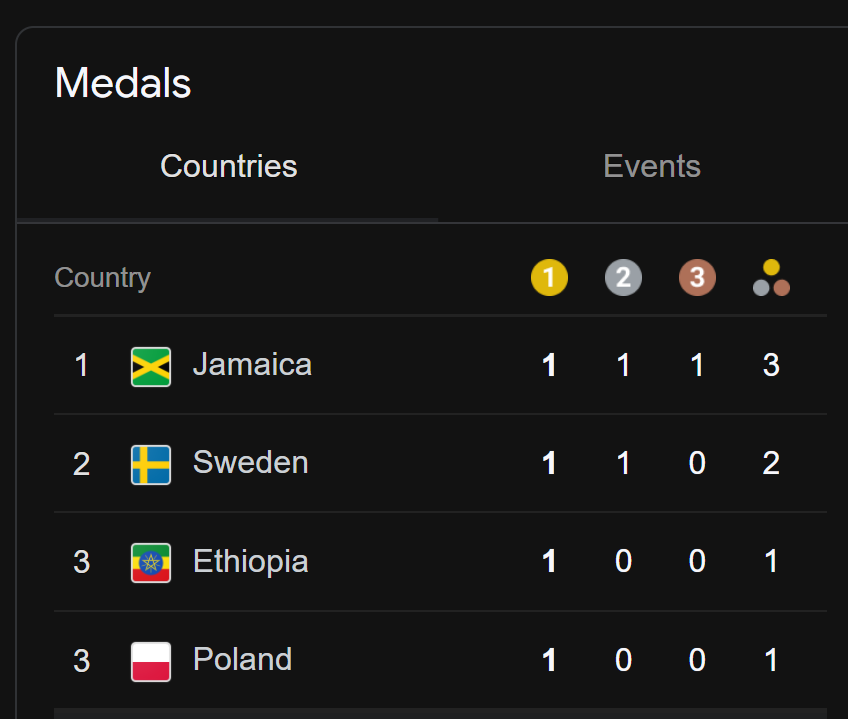The height and width of the screenshot is (719, 848).
Task: Click Sweden's total medal count of 2
Action: coord(771,464)
